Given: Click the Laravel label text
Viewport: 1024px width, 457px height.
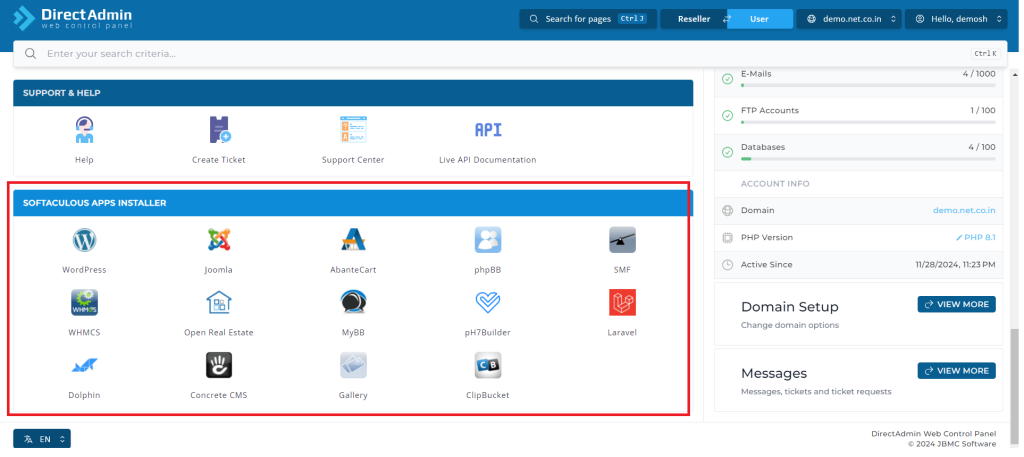Looking at the screenshot, I should tap(622, 332).
